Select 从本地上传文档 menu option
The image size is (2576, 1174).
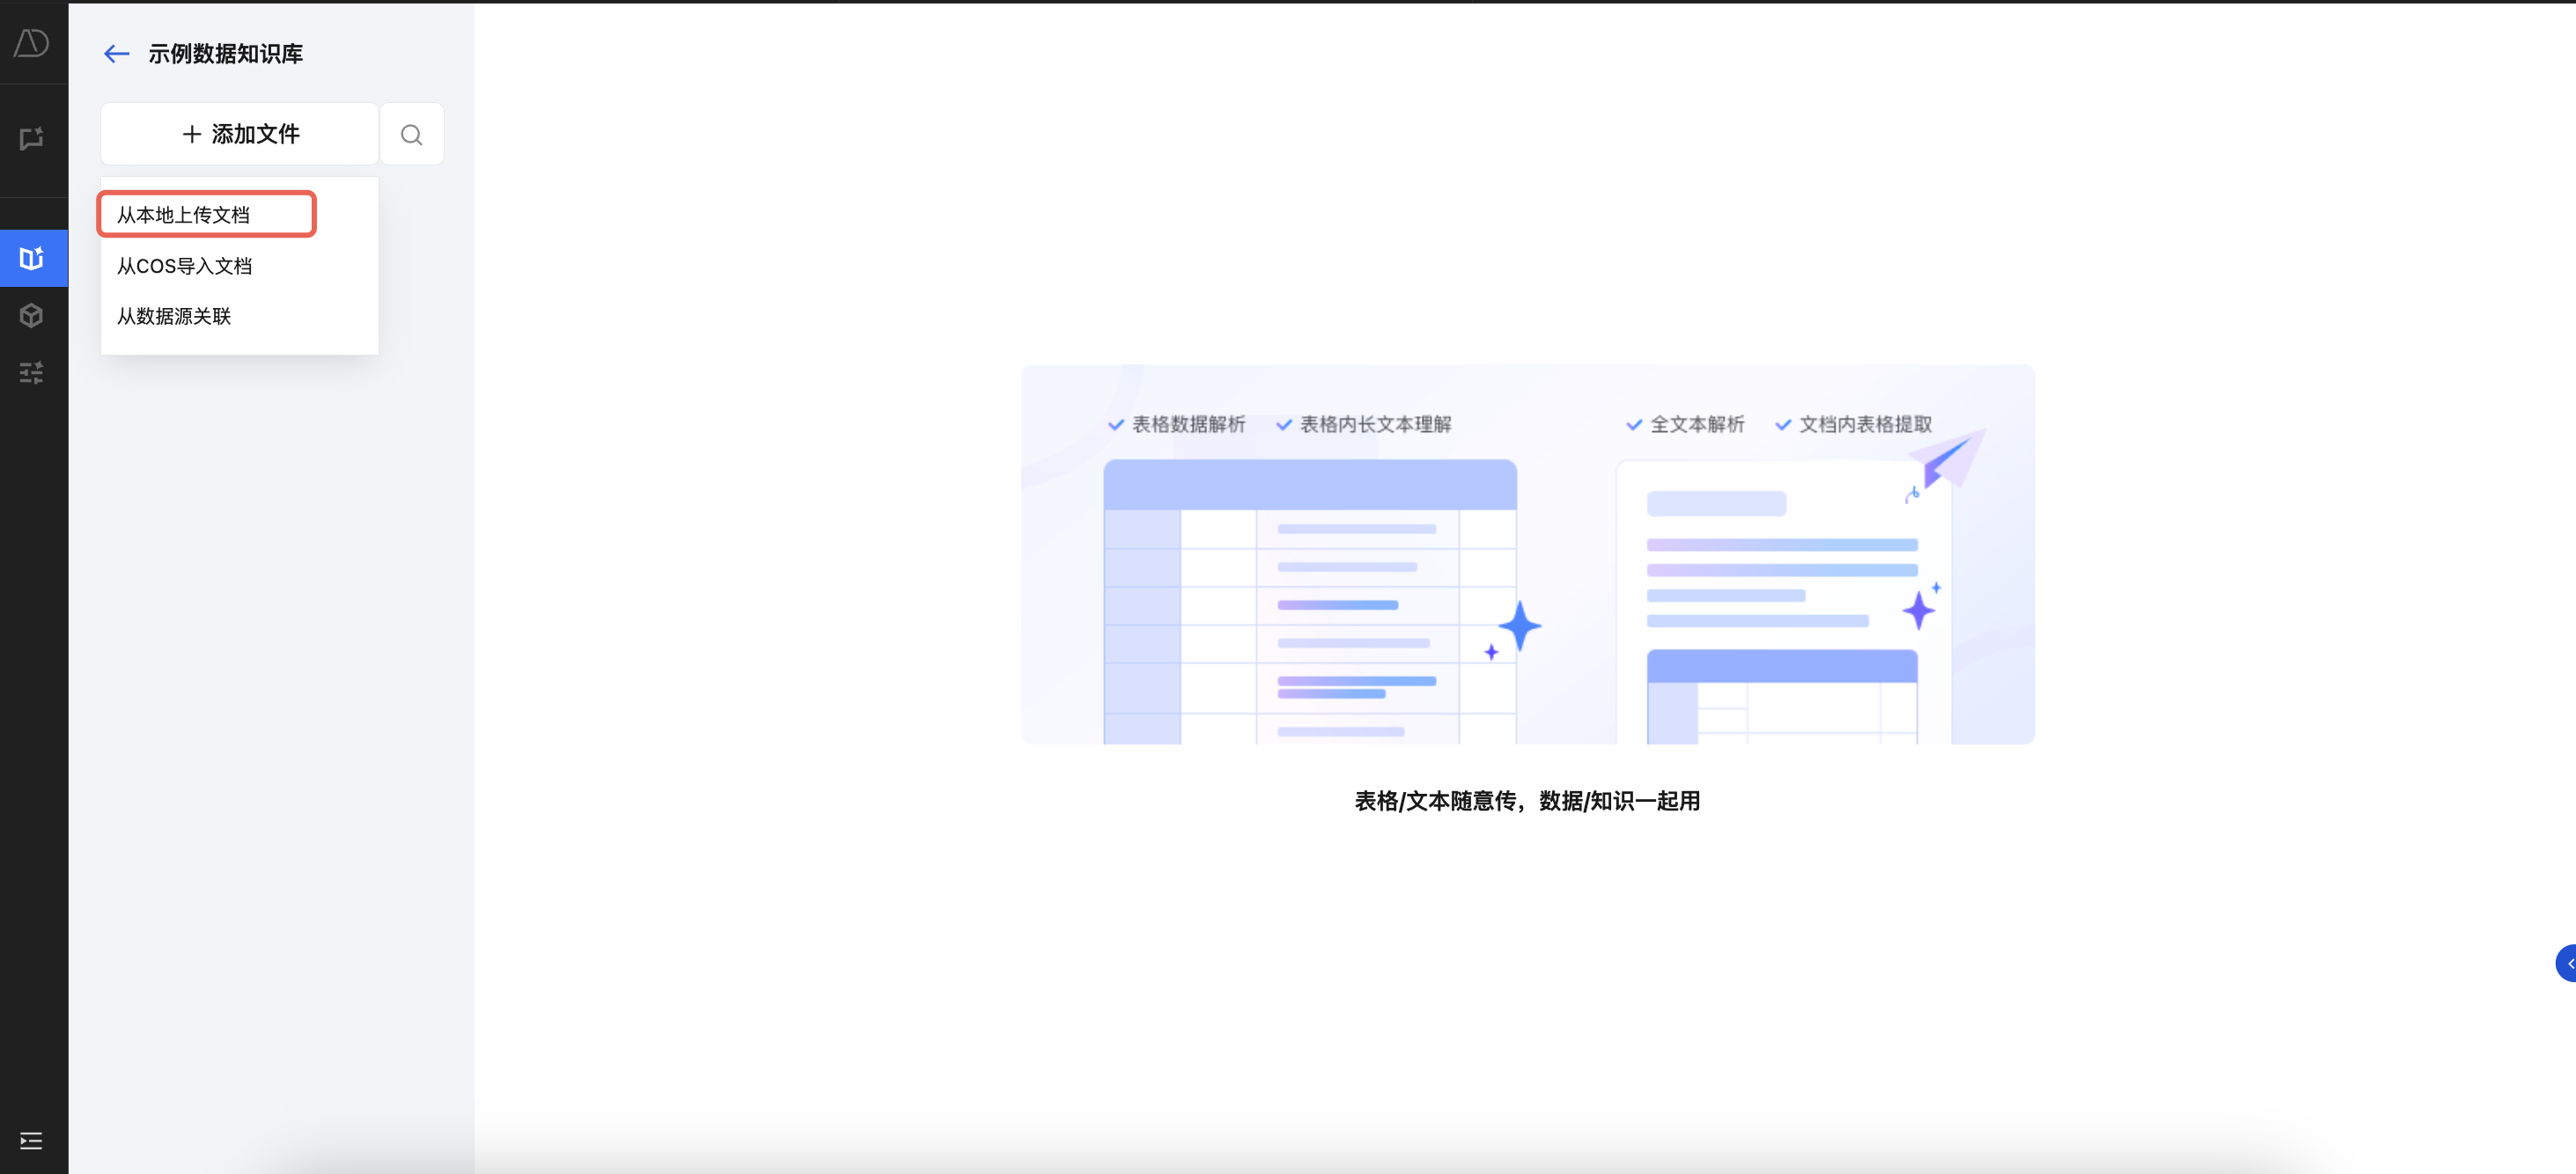tap(184, 215)
